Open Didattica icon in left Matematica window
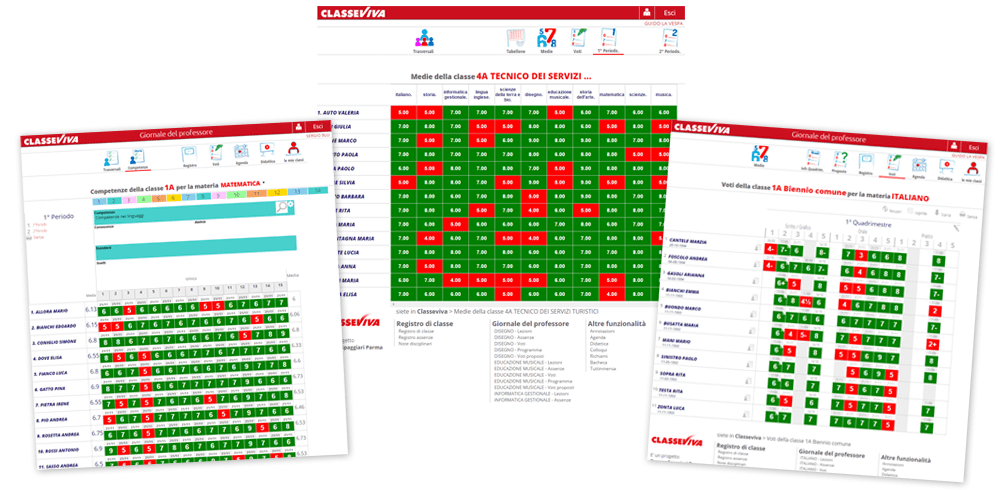 [x=267, y=153]
